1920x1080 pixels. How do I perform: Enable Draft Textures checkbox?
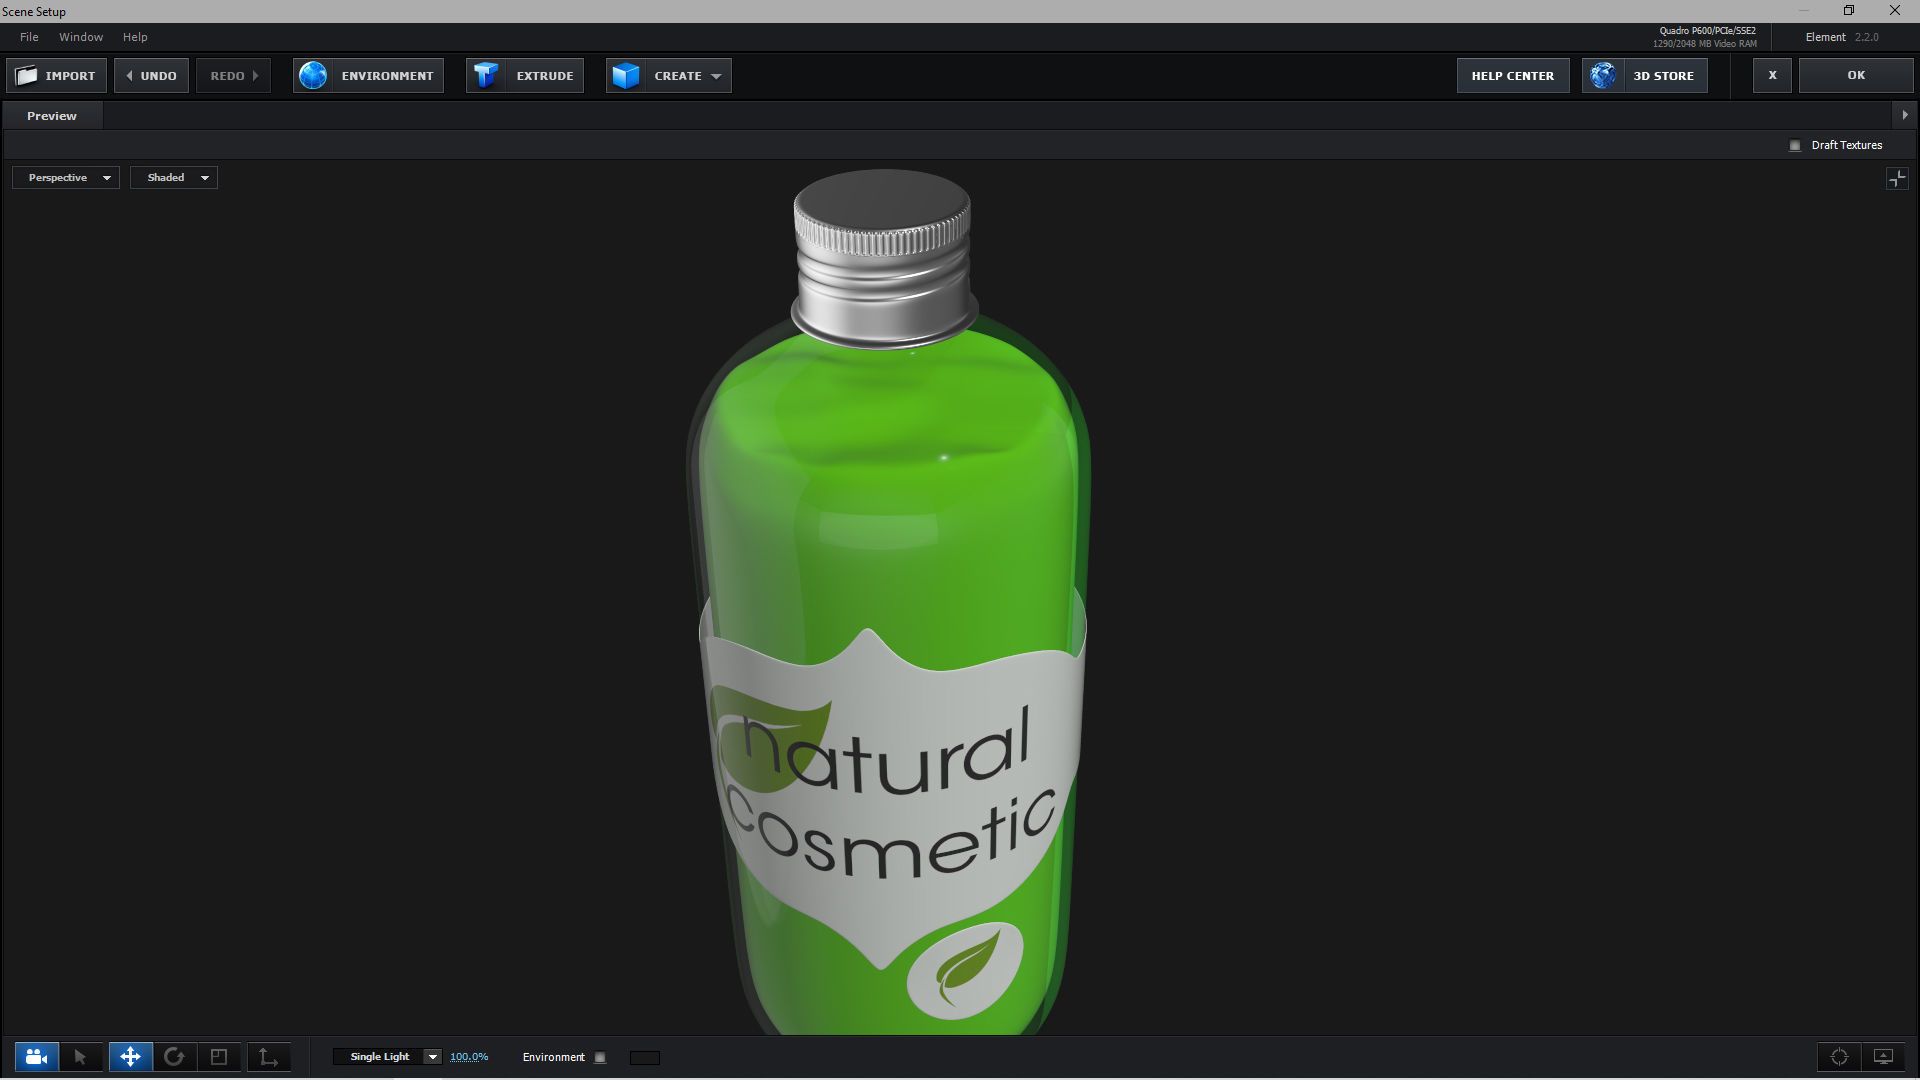(1795, 146)
